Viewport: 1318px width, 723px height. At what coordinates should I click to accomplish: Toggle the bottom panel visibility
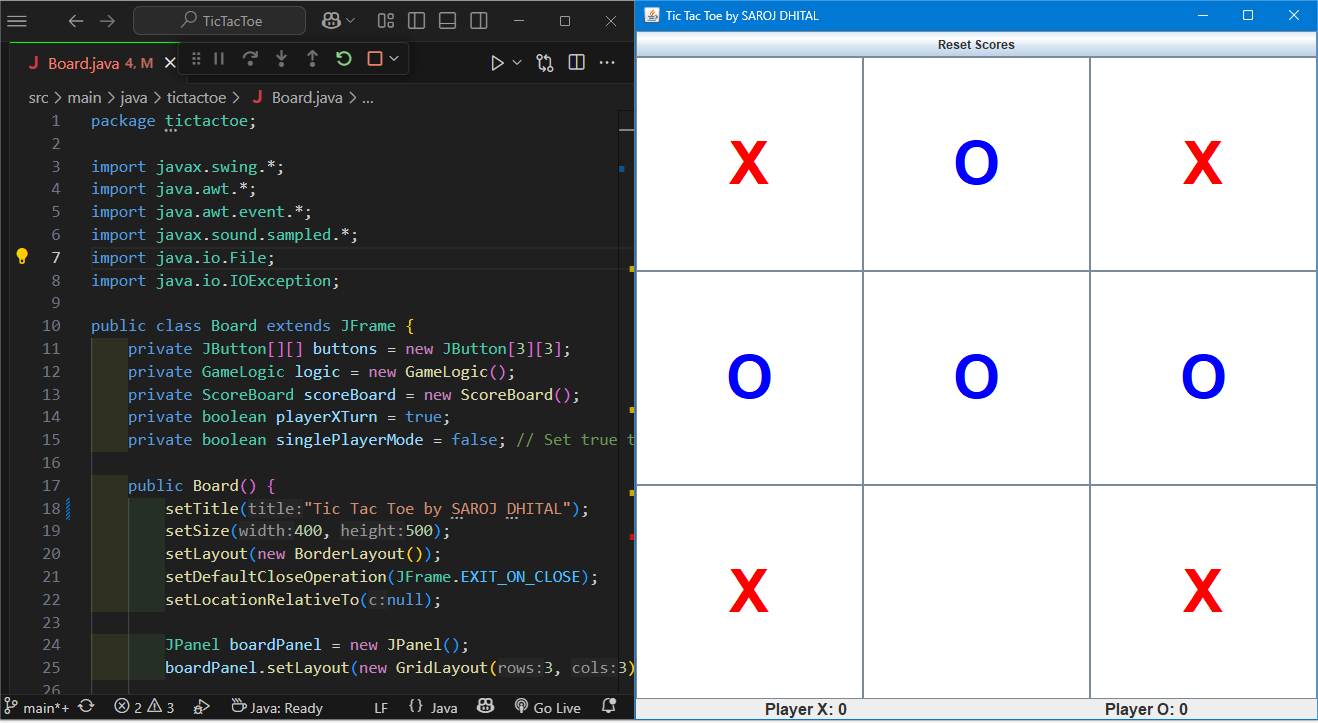point(447,20)
